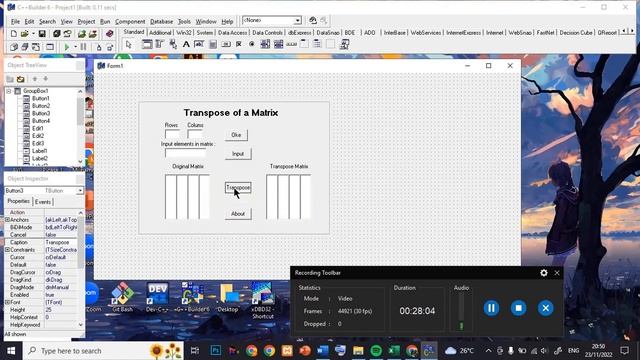Viewport: 640px width, 360px height.
Task: Expand the Constraints property
Action: coord(7,249)
